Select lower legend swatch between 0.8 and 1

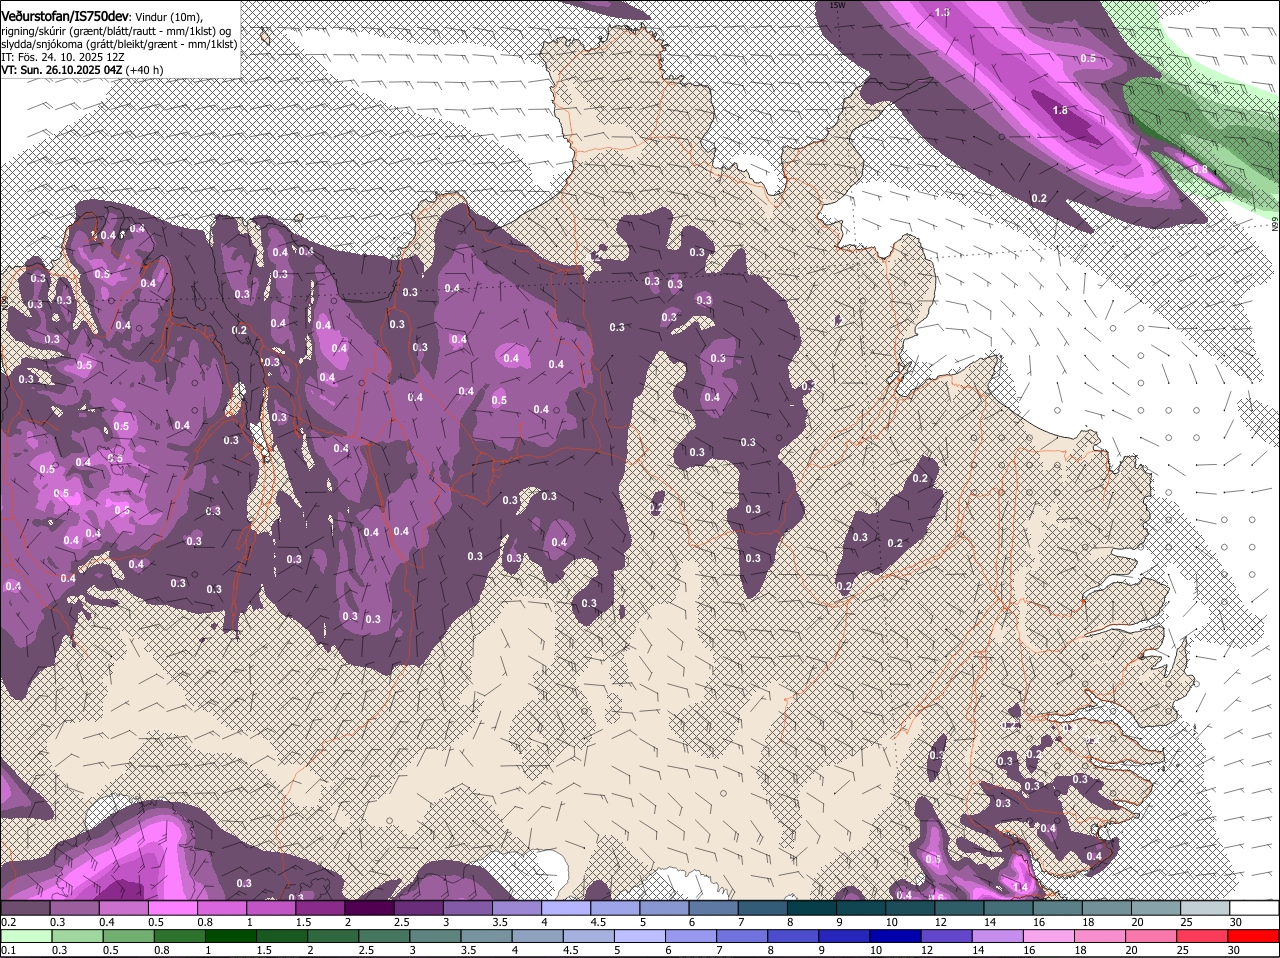click(180, 936)
